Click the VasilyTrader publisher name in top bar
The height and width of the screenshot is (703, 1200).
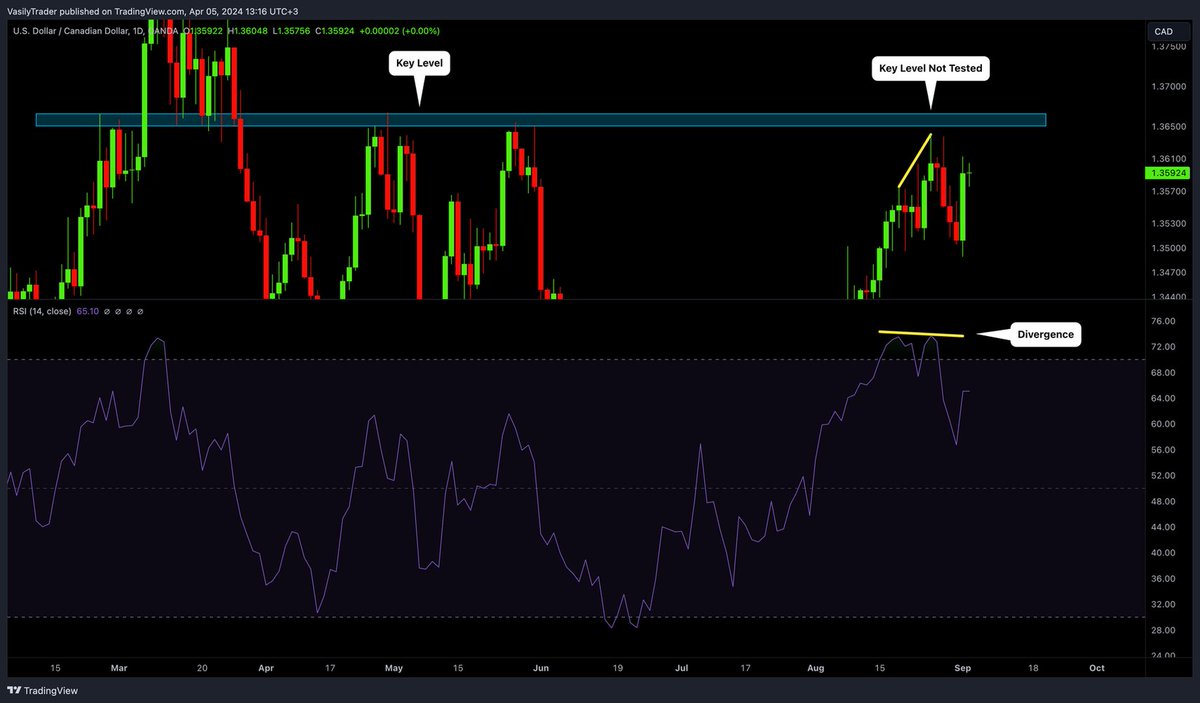[34, 13]
